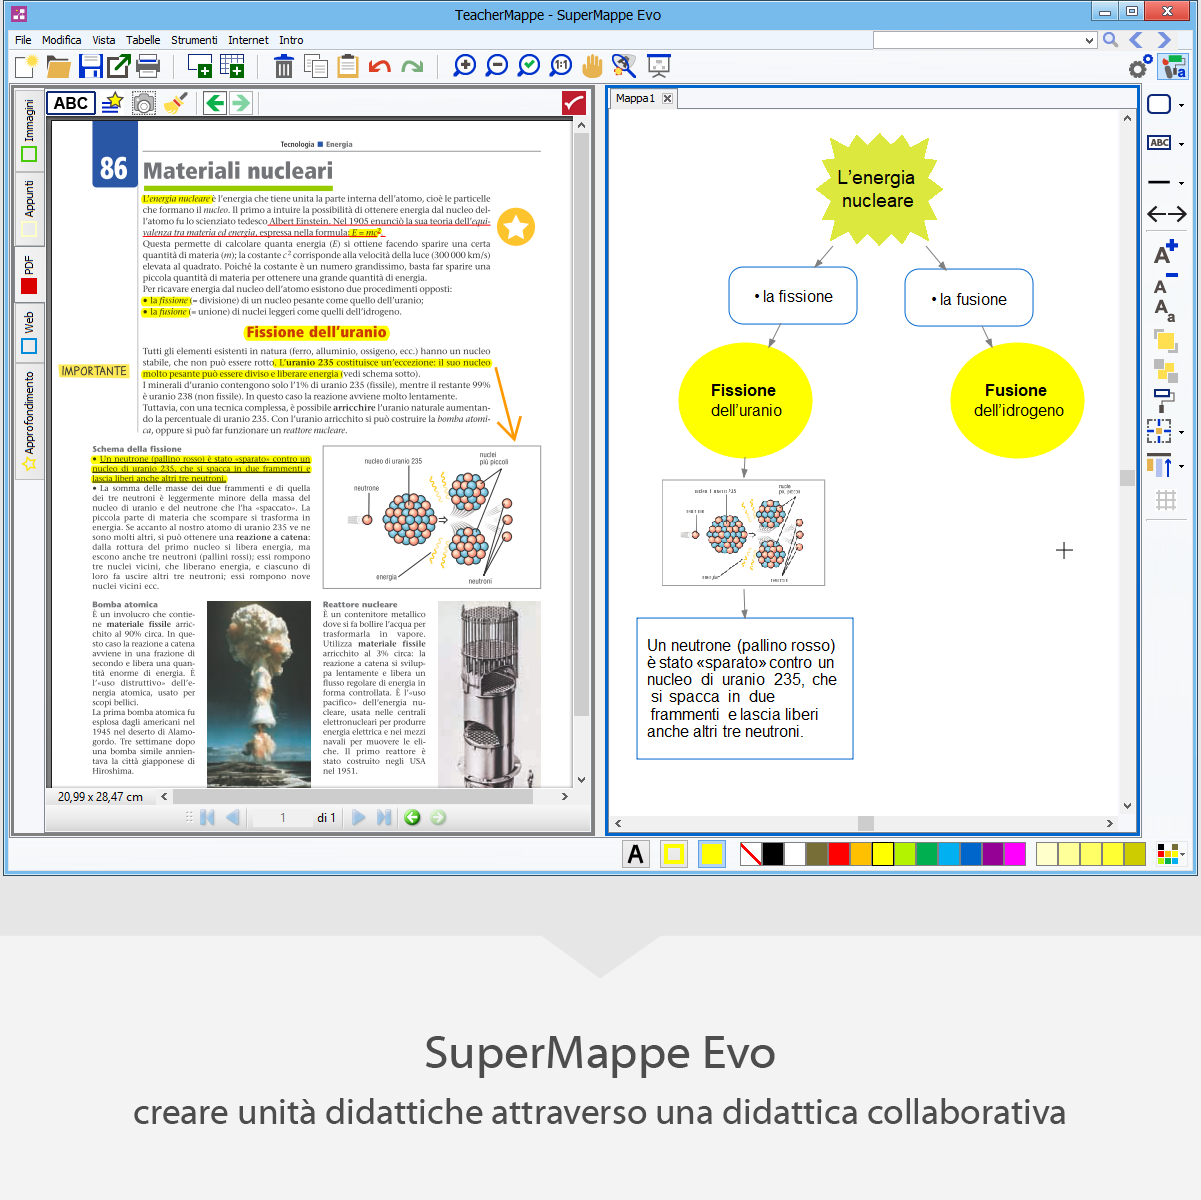Open the Strumenti menu
The height and width of the screenshot is (1200, 1201).
click(x=194, y=40)
